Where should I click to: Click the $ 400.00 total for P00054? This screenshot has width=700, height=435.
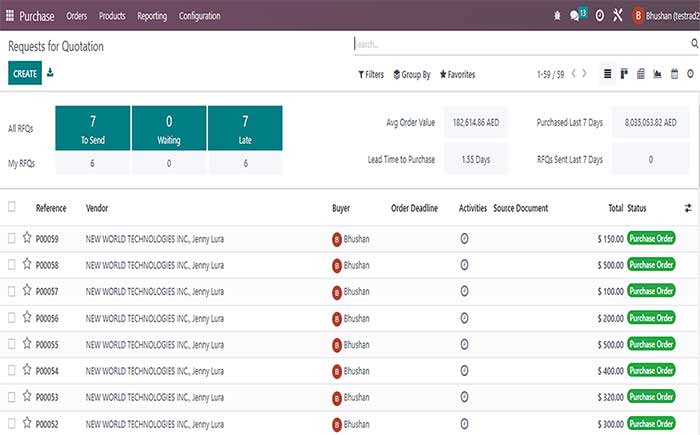click(610, 371)
